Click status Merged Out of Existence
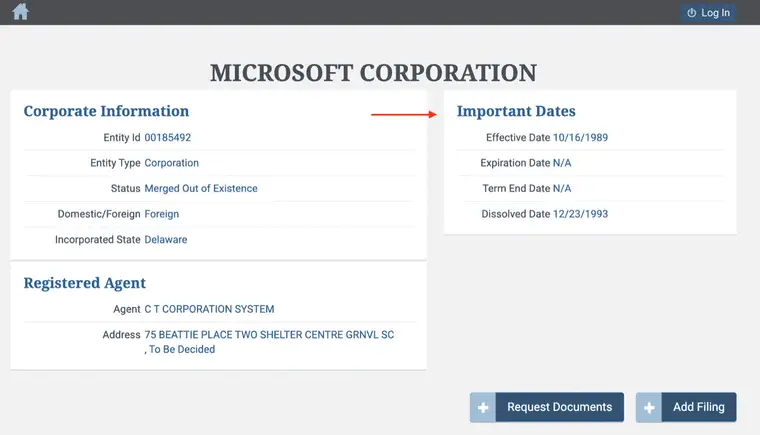This screenshot has height=435, width=760. pos(201,189)
